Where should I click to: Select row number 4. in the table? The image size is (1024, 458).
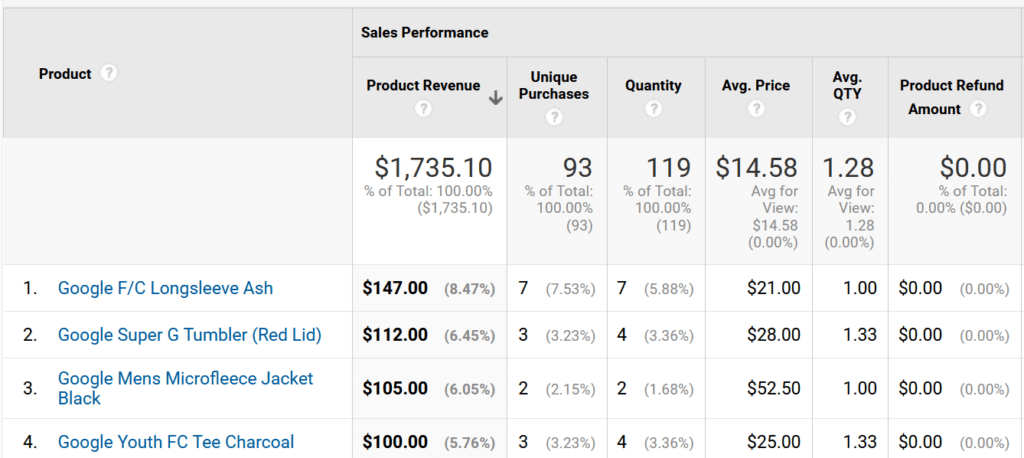click(x=30, y=442)
